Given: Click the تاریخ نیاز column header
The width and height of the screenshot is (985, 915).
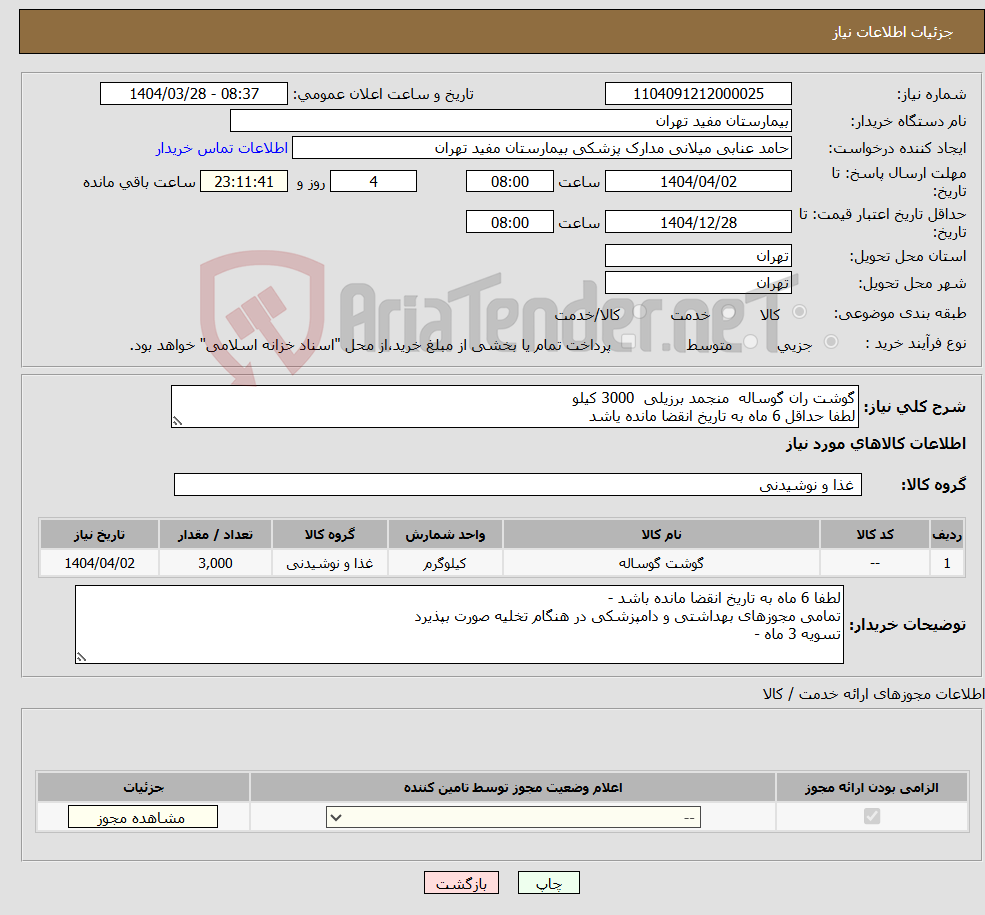Looking at the screenshot, I should click(x=99, y=534).
